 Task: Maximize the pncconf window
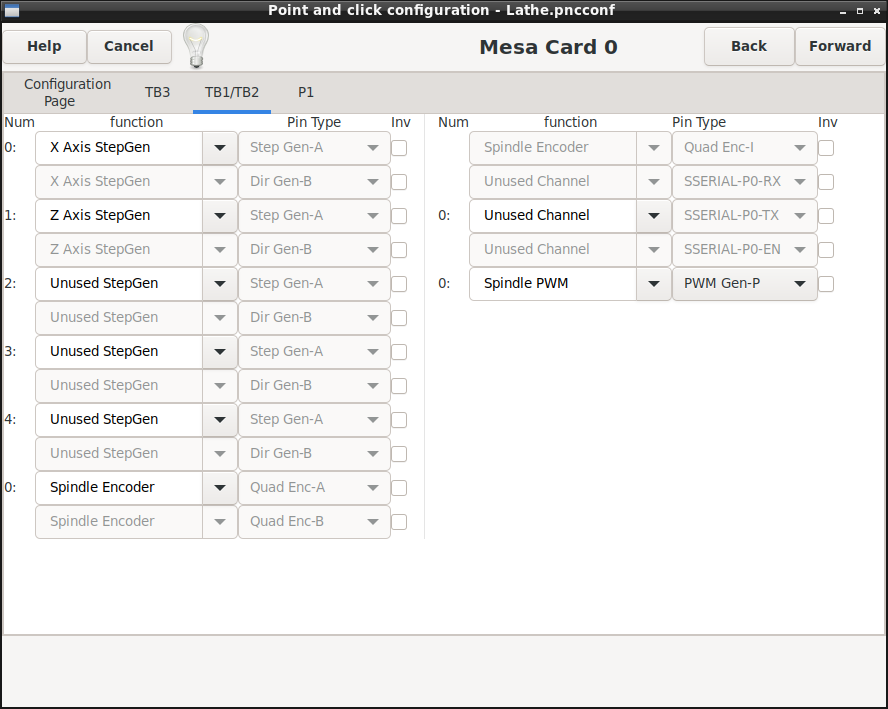860,11
